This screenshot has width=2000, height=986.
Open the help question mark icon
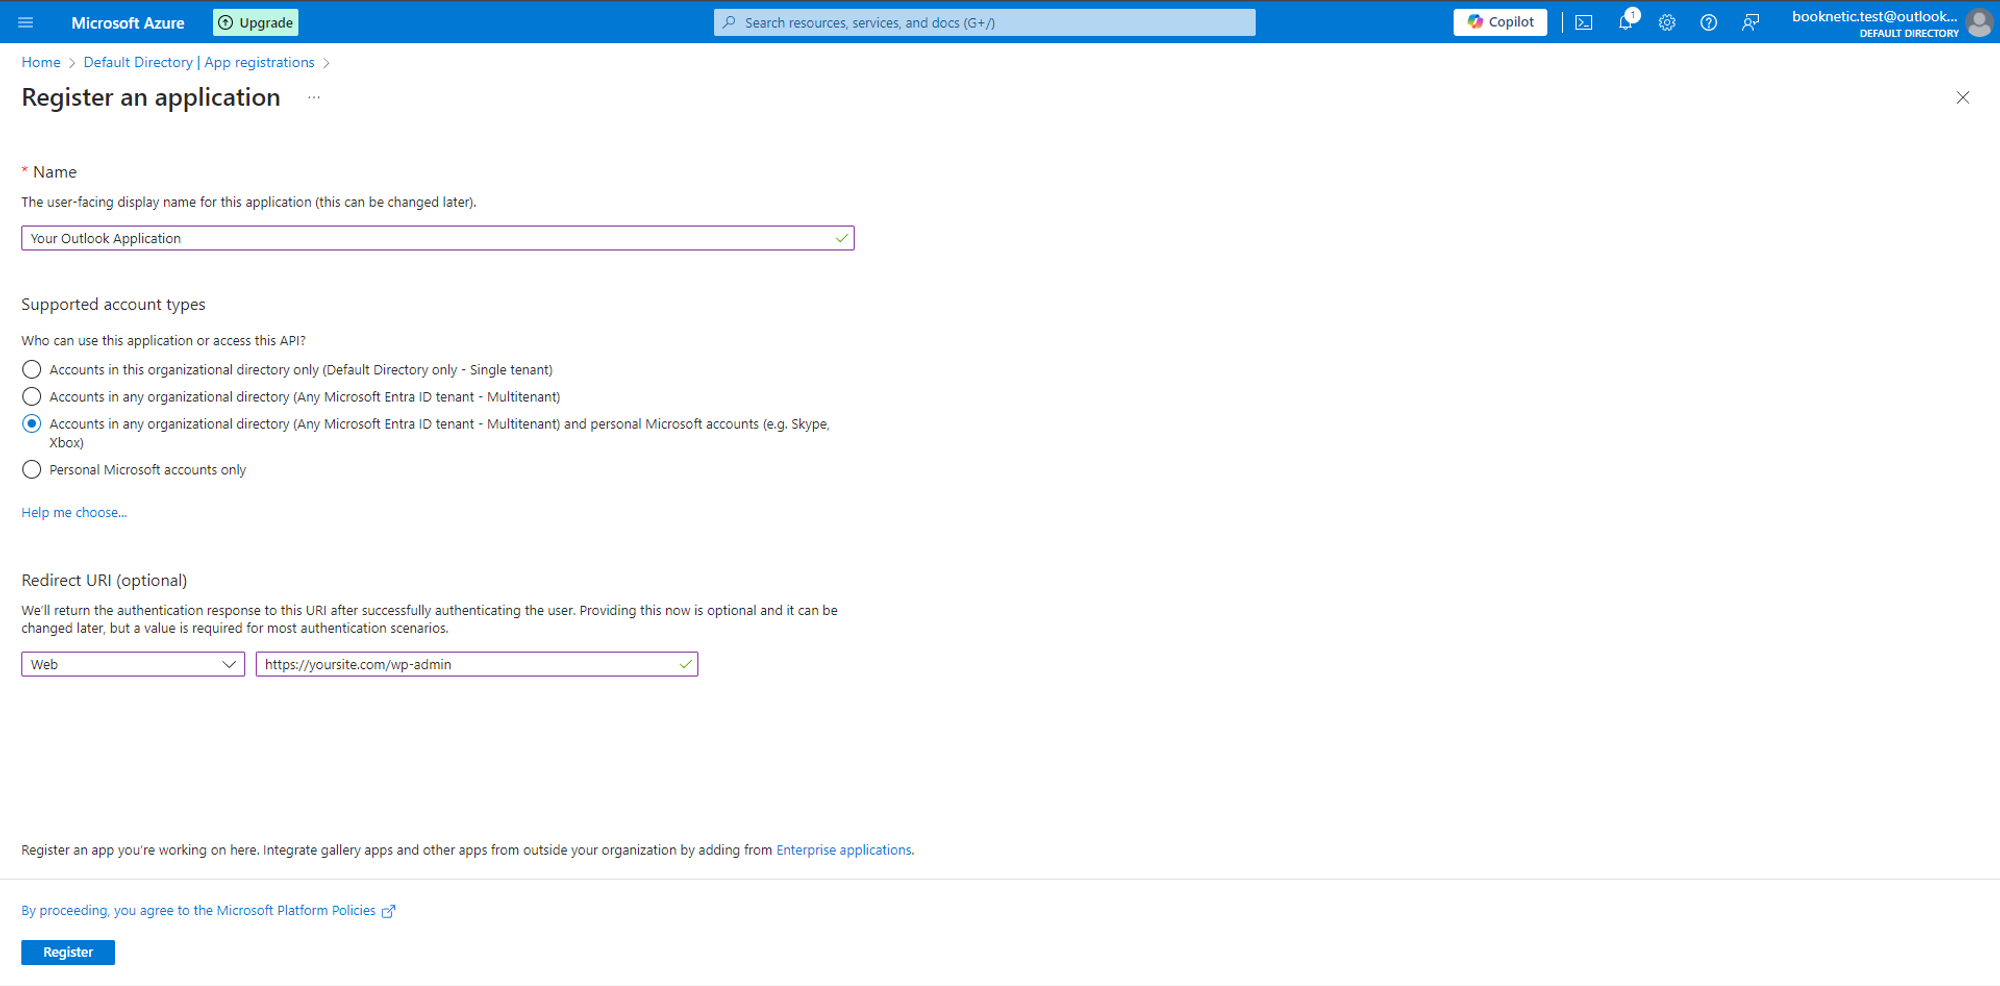click(1709, 22)
